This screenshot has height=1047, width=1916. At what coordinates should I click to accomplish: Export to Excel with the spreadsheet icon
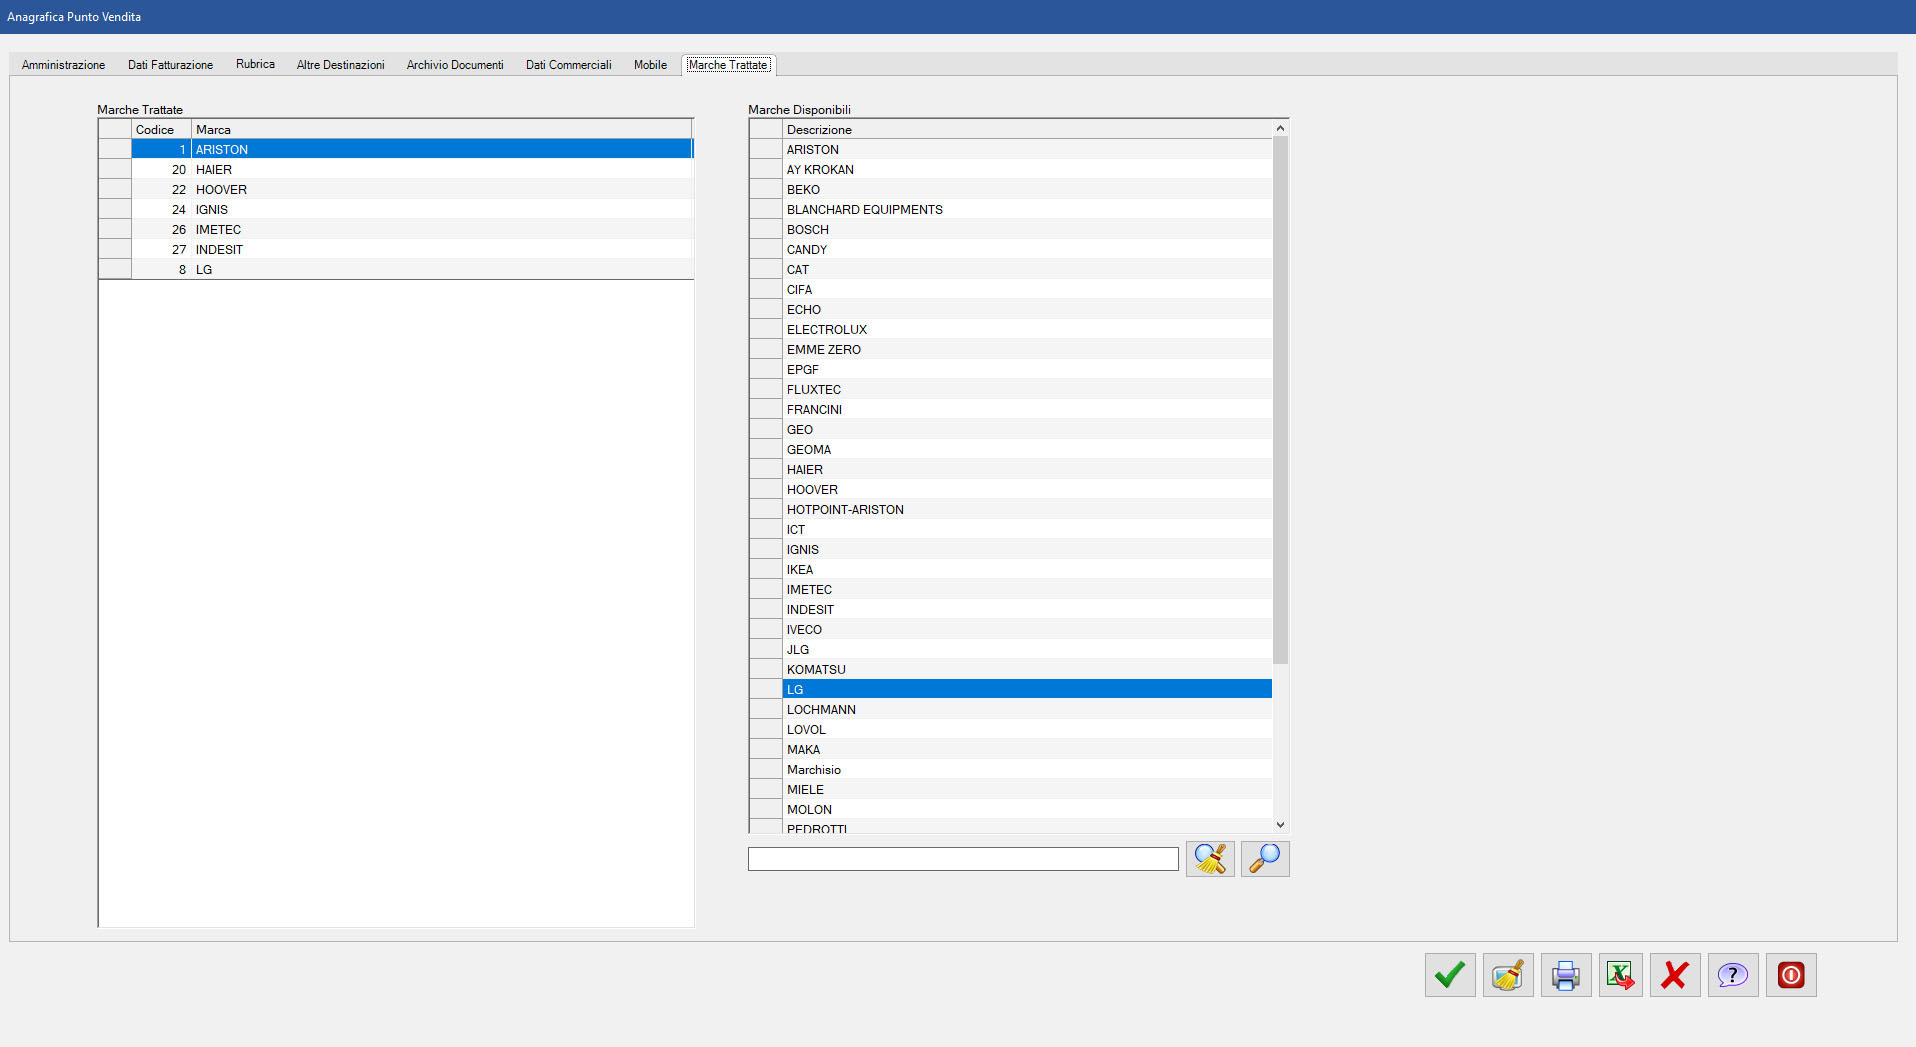(1620, 975)
